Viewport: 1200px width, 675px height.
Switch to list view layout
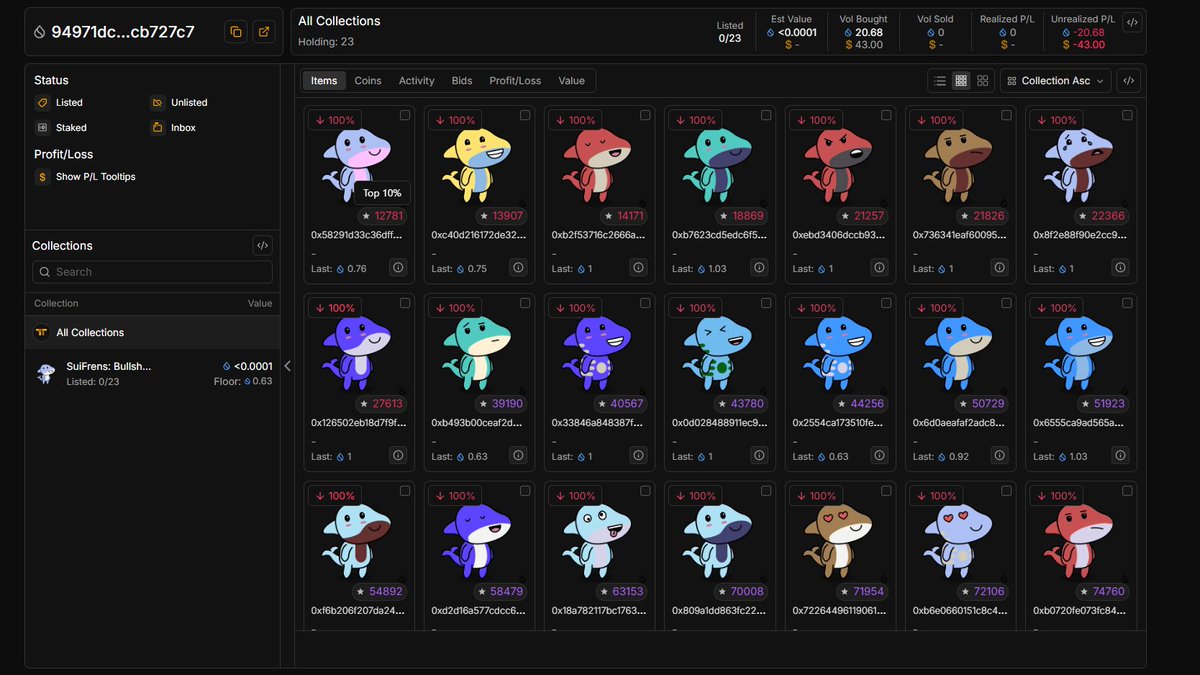click(940, 81)
